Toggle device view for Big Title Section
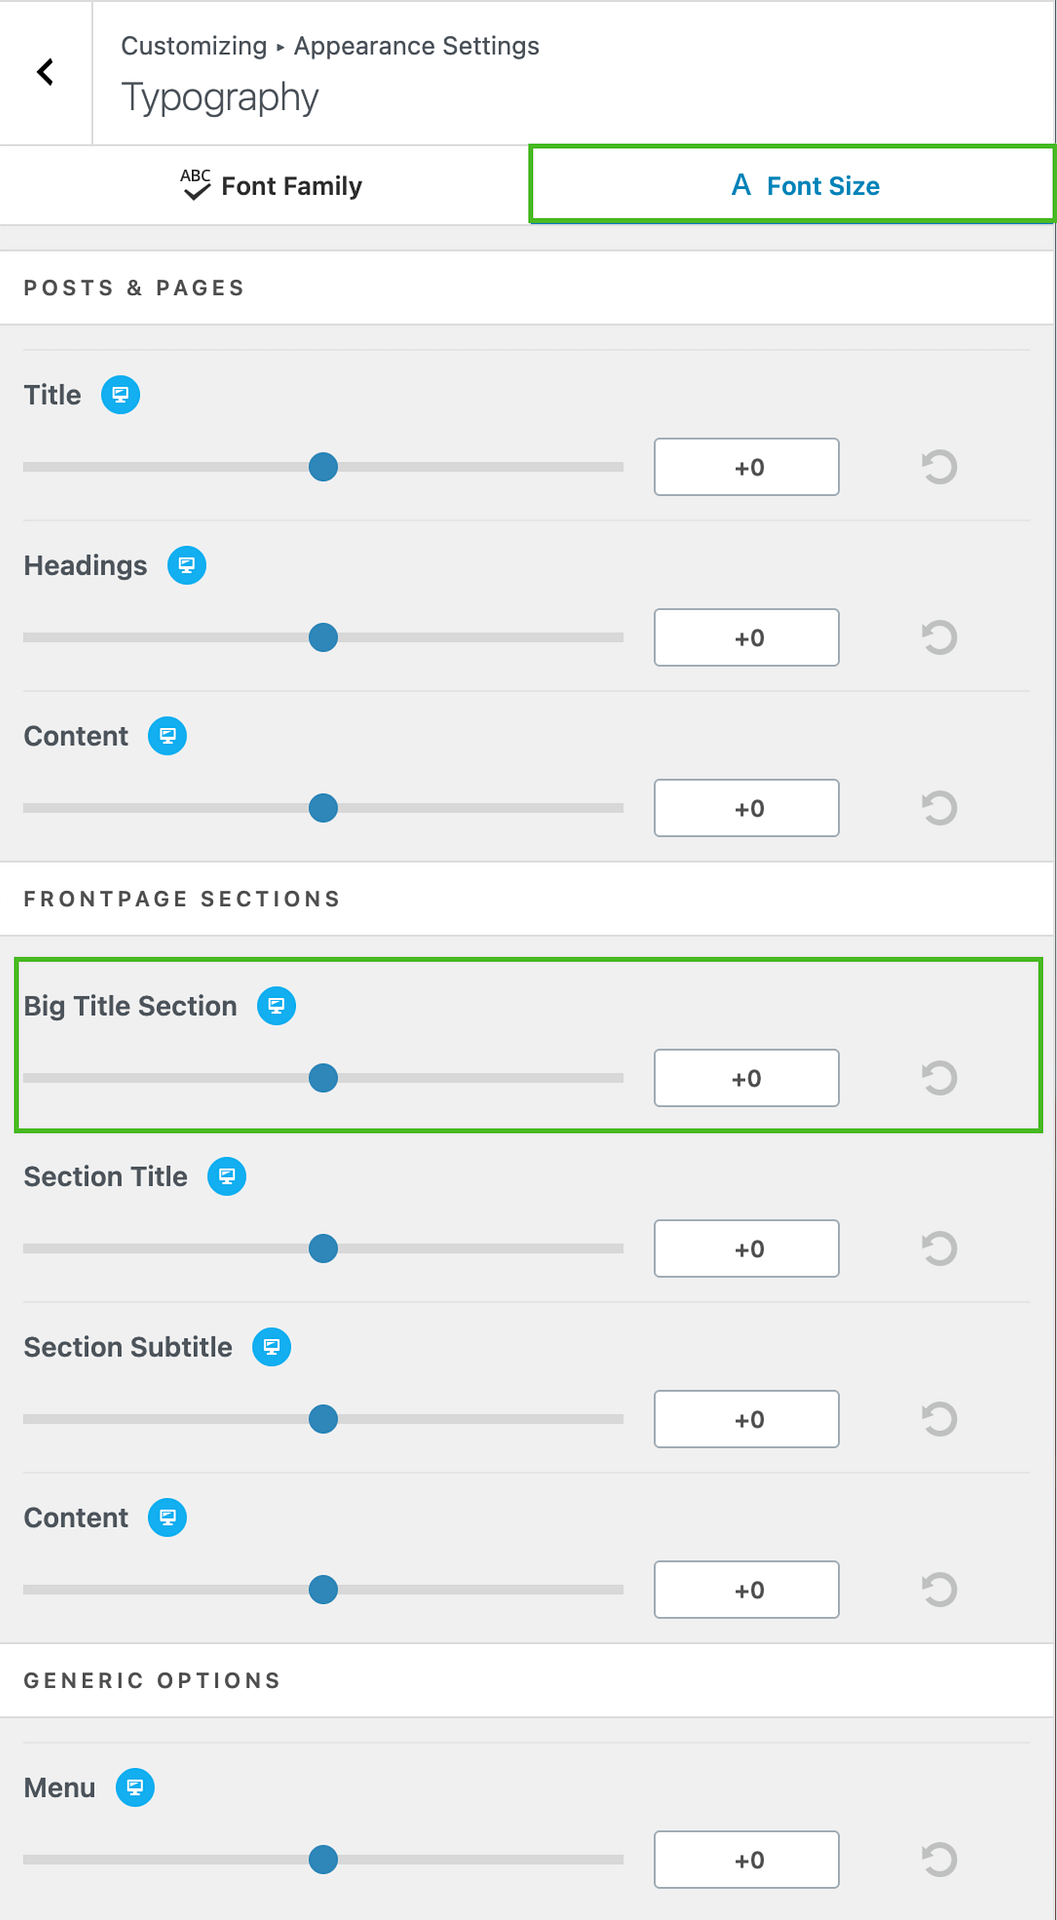The height and width of the screenshot is (1920, 1057). pyautogui.click(x=276, y=1006)
